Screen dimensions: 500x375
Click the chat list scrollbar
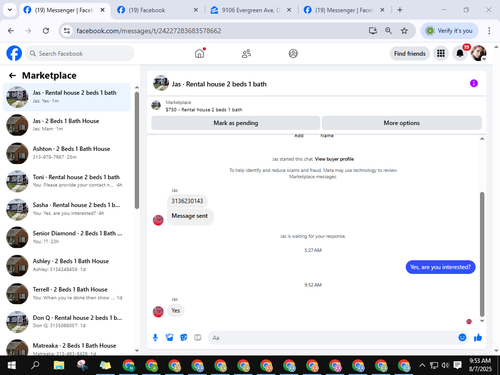[x=137, y=150]
